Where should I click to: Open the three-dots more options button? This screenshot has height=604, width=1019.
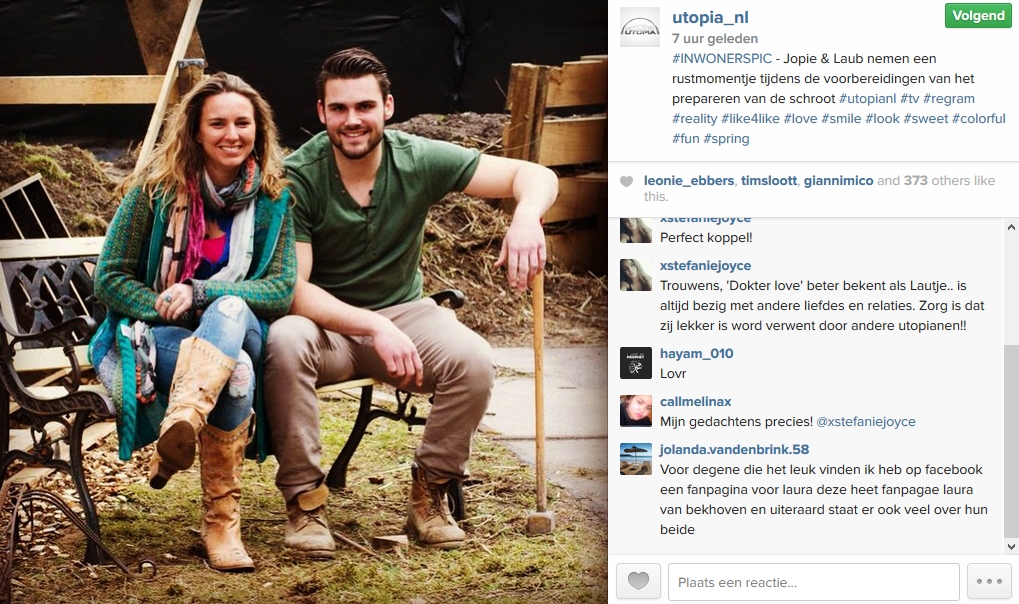989,581
